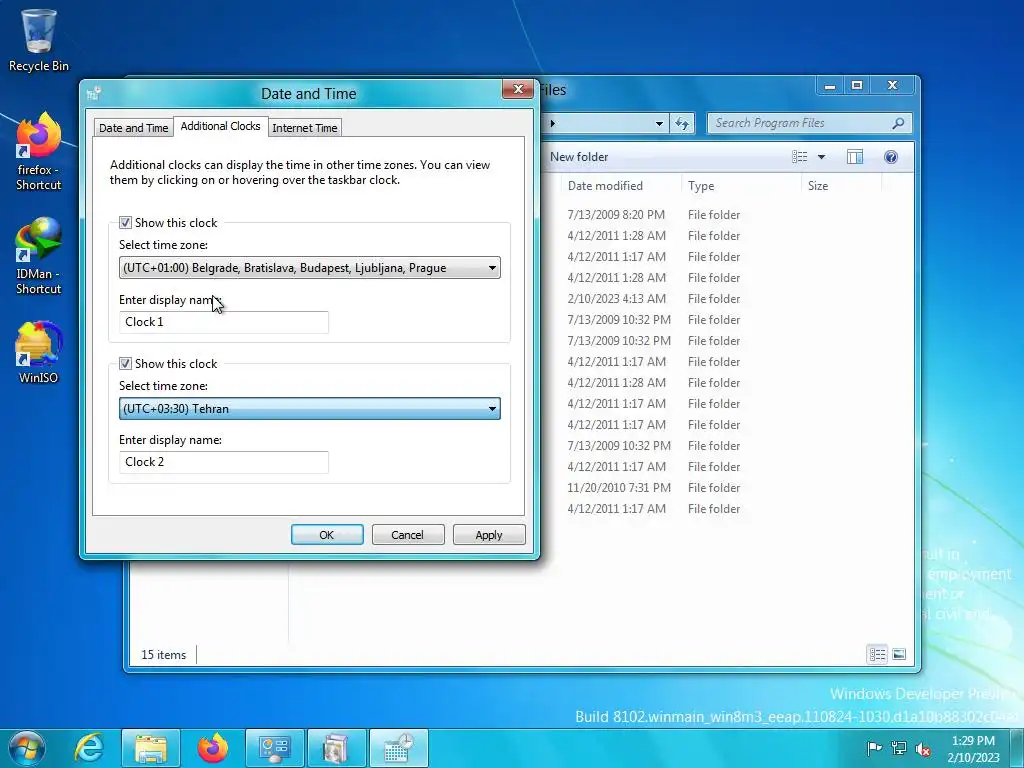This screenshot has height=768, width=1024.
Task: Open the Tehran time zone dropdown
Action: (x=310, y=409)
